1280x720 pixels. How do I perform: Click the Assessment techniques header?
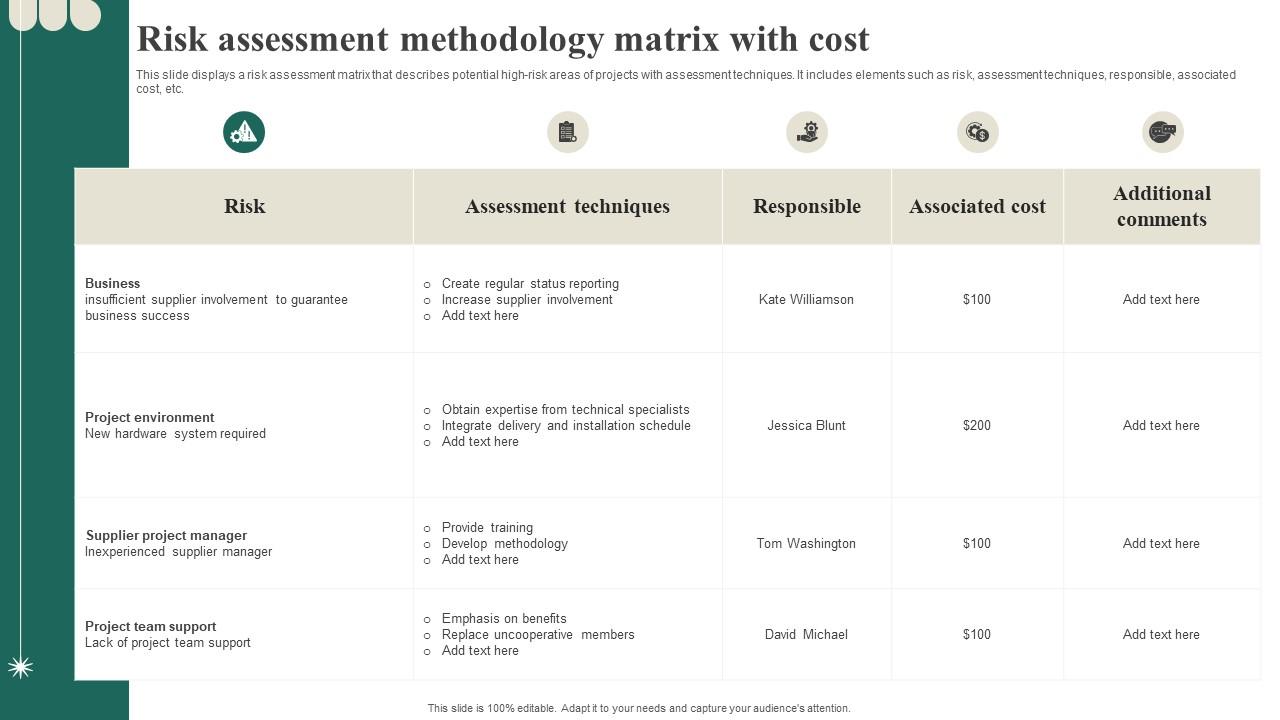click(x=567, y=206)
